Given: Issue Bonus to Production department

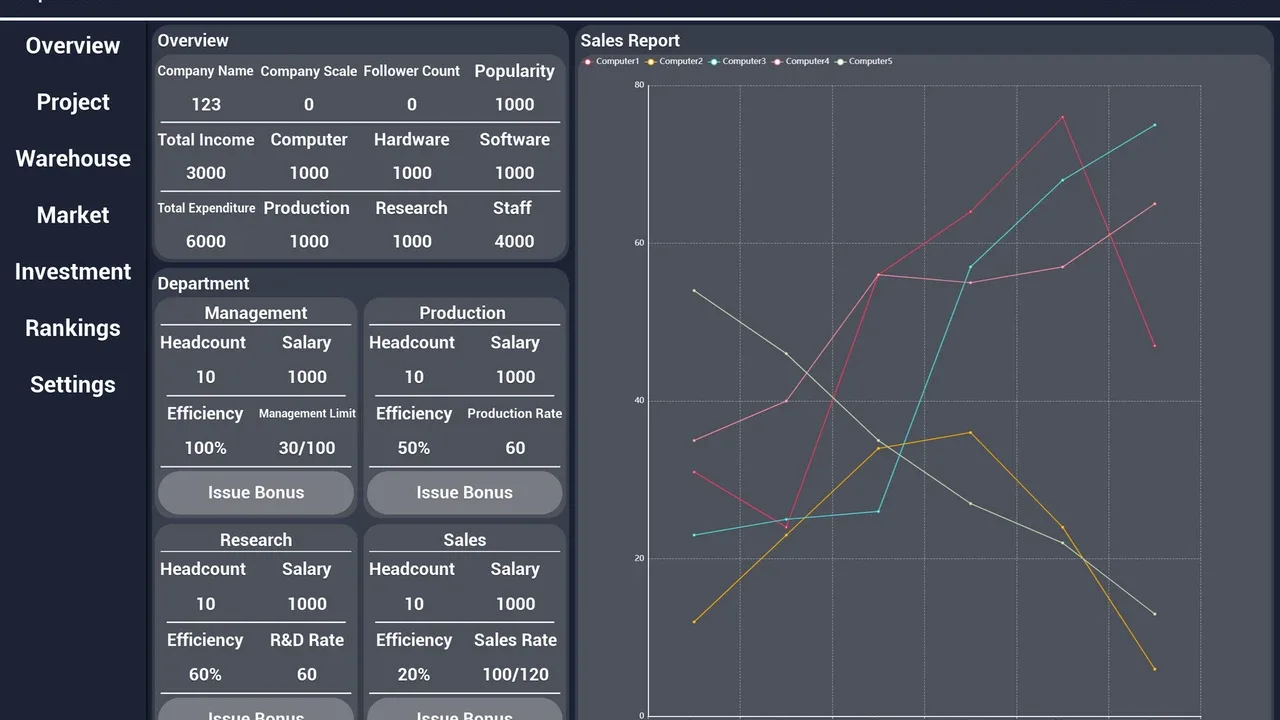Looking at the screenshot, I should pos(464,492).
